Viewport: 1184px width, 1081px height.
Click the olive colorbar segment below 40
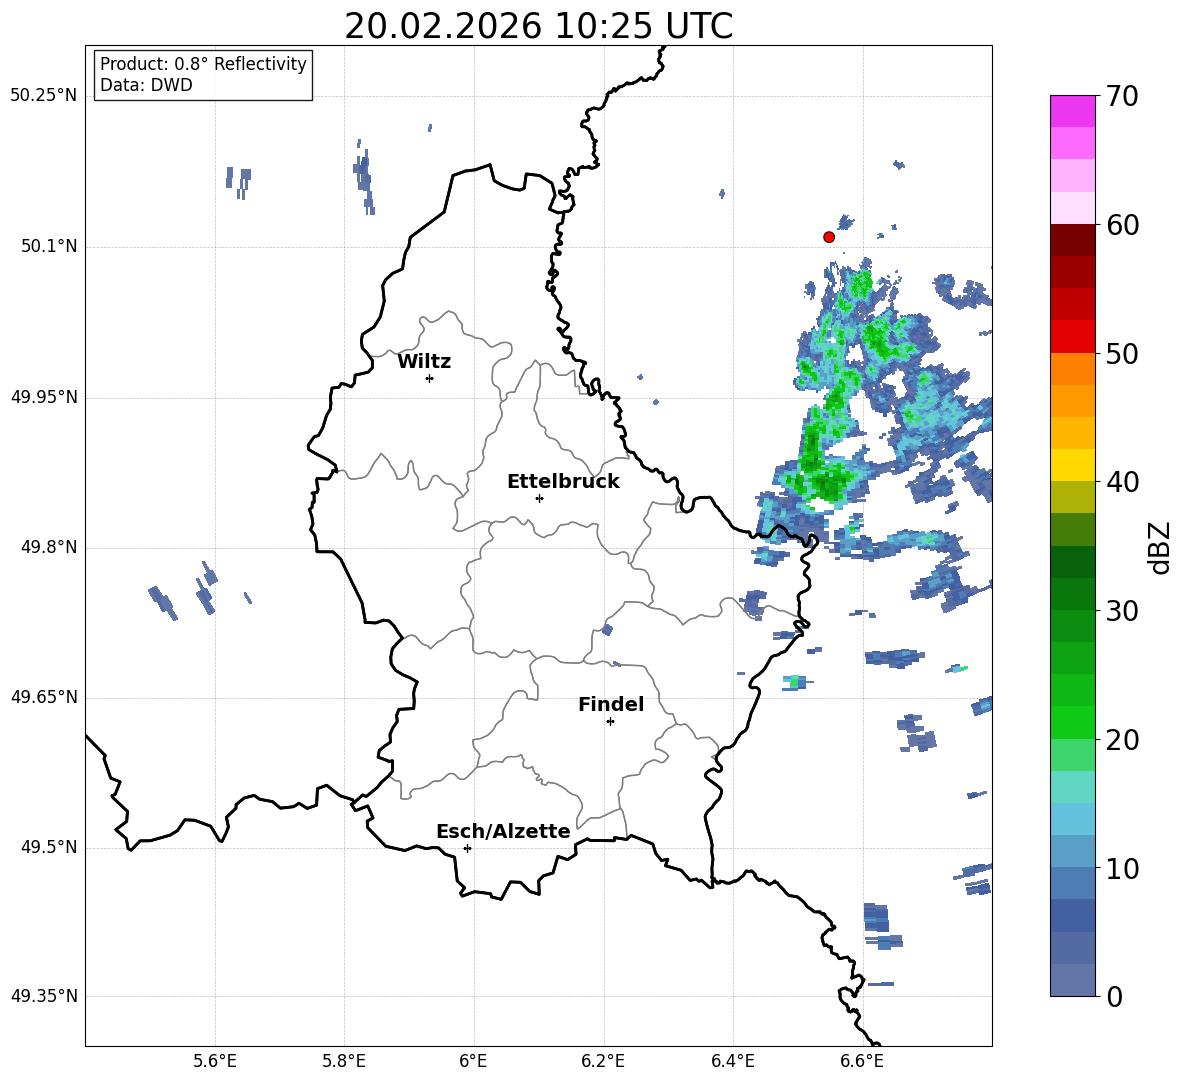(x=1072, y=497)
